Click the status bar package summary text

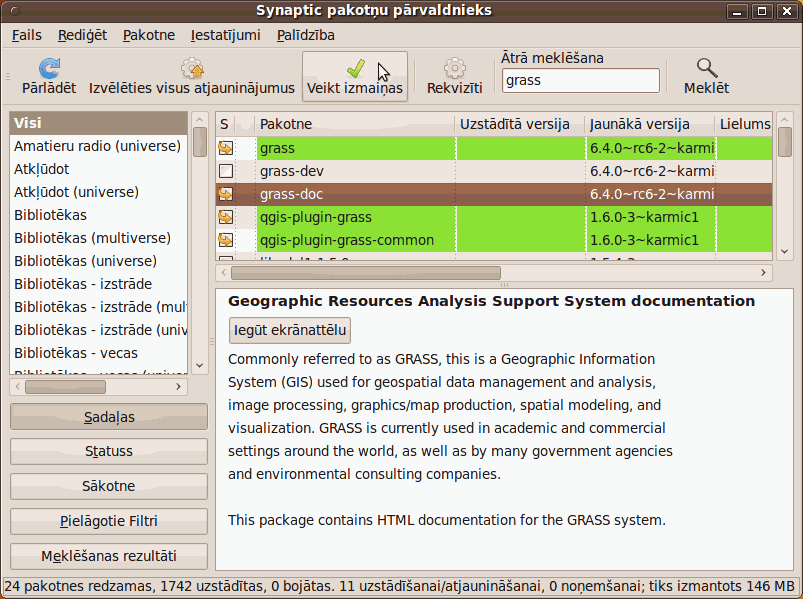[399, 586]
